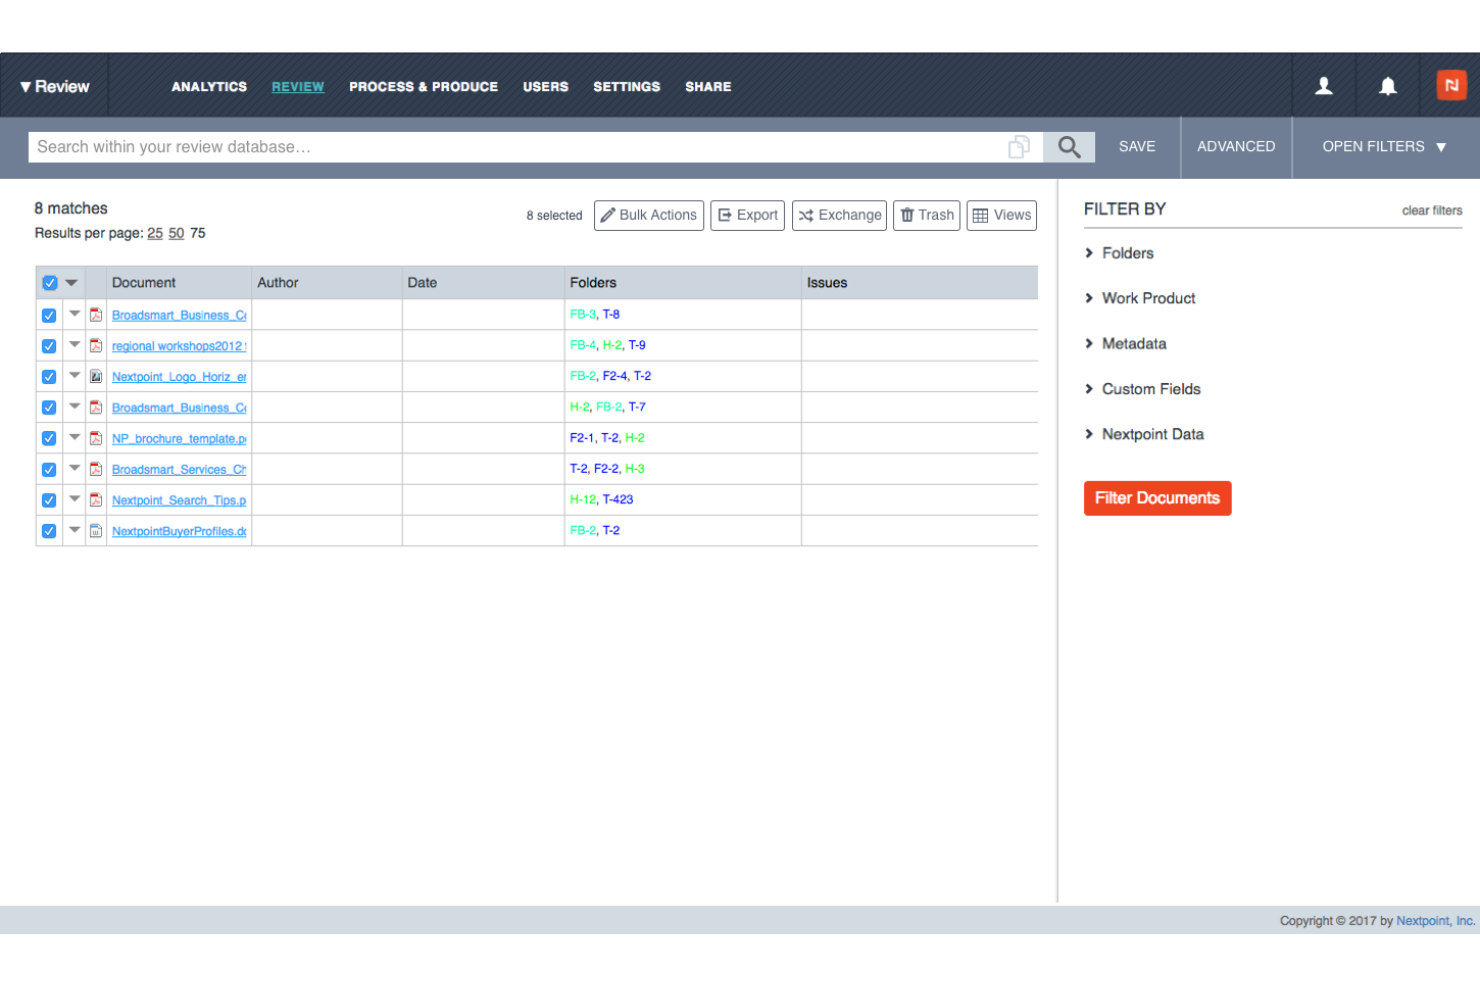Click the Bulk Actions button
The width and height of the screenshot is (1480, 987).
coord(649,215)
